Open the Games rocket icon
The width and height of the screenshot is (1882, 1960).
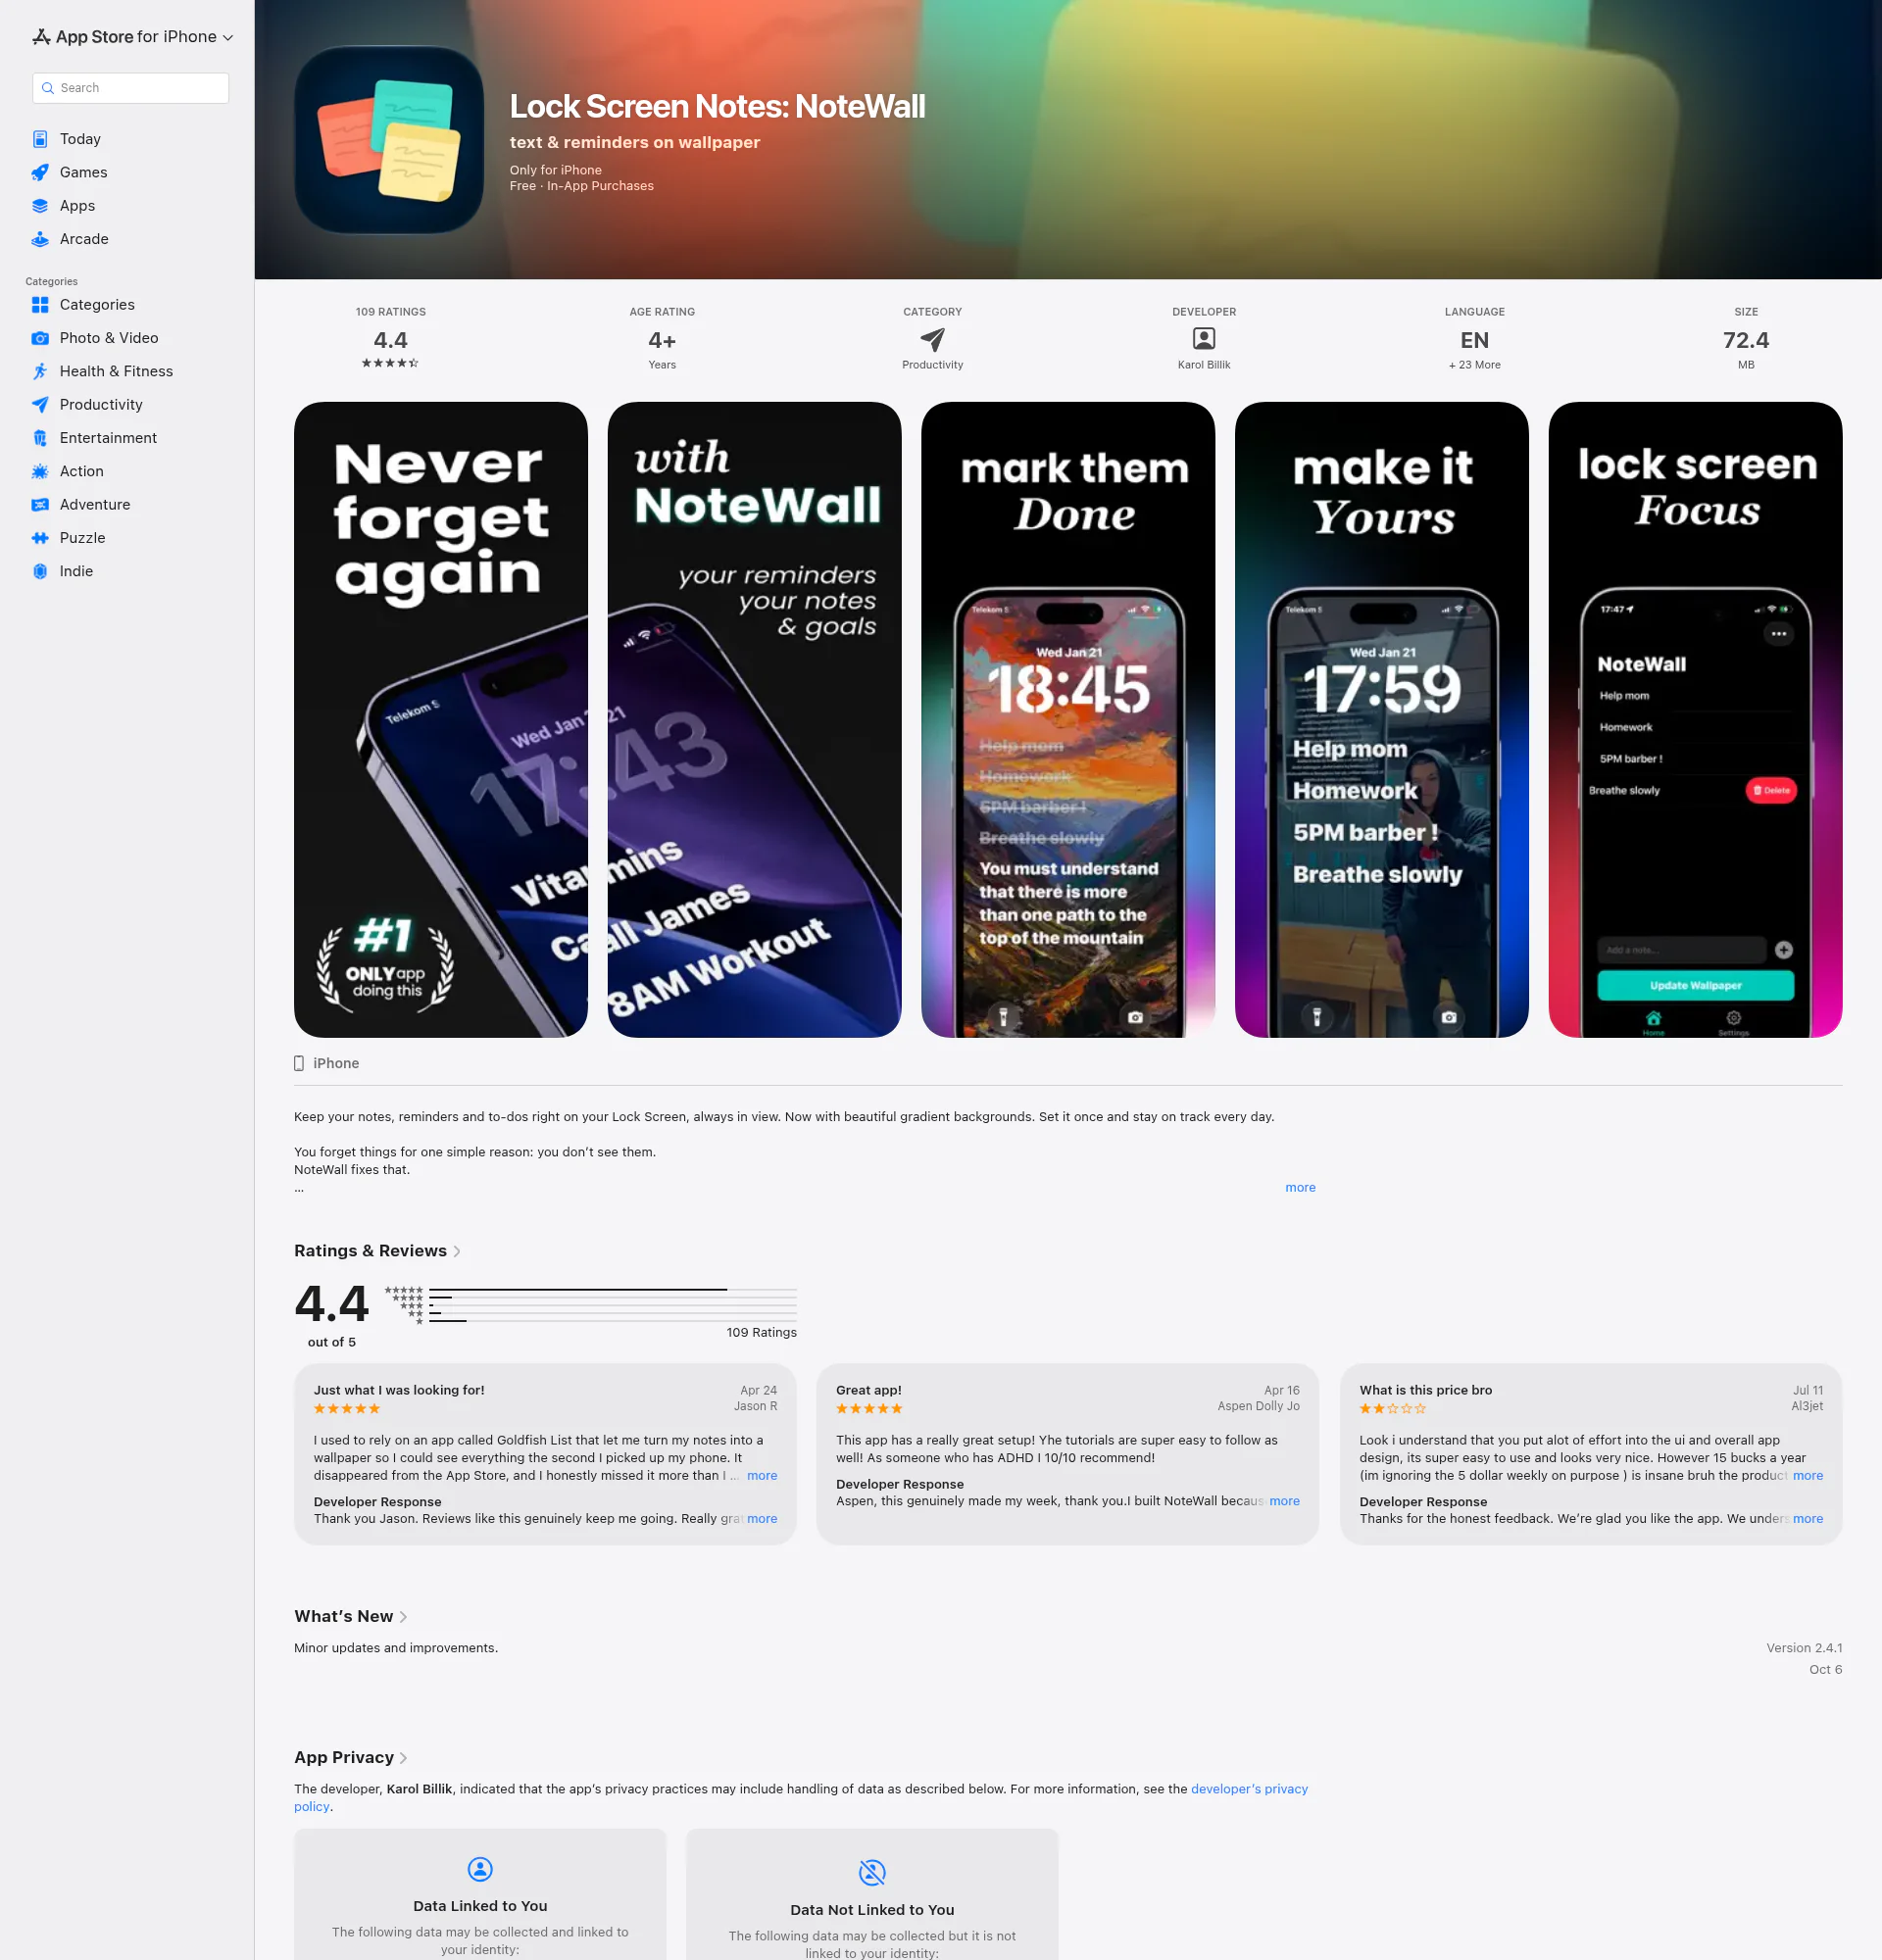pyautogui.click(x=40, y=172)
